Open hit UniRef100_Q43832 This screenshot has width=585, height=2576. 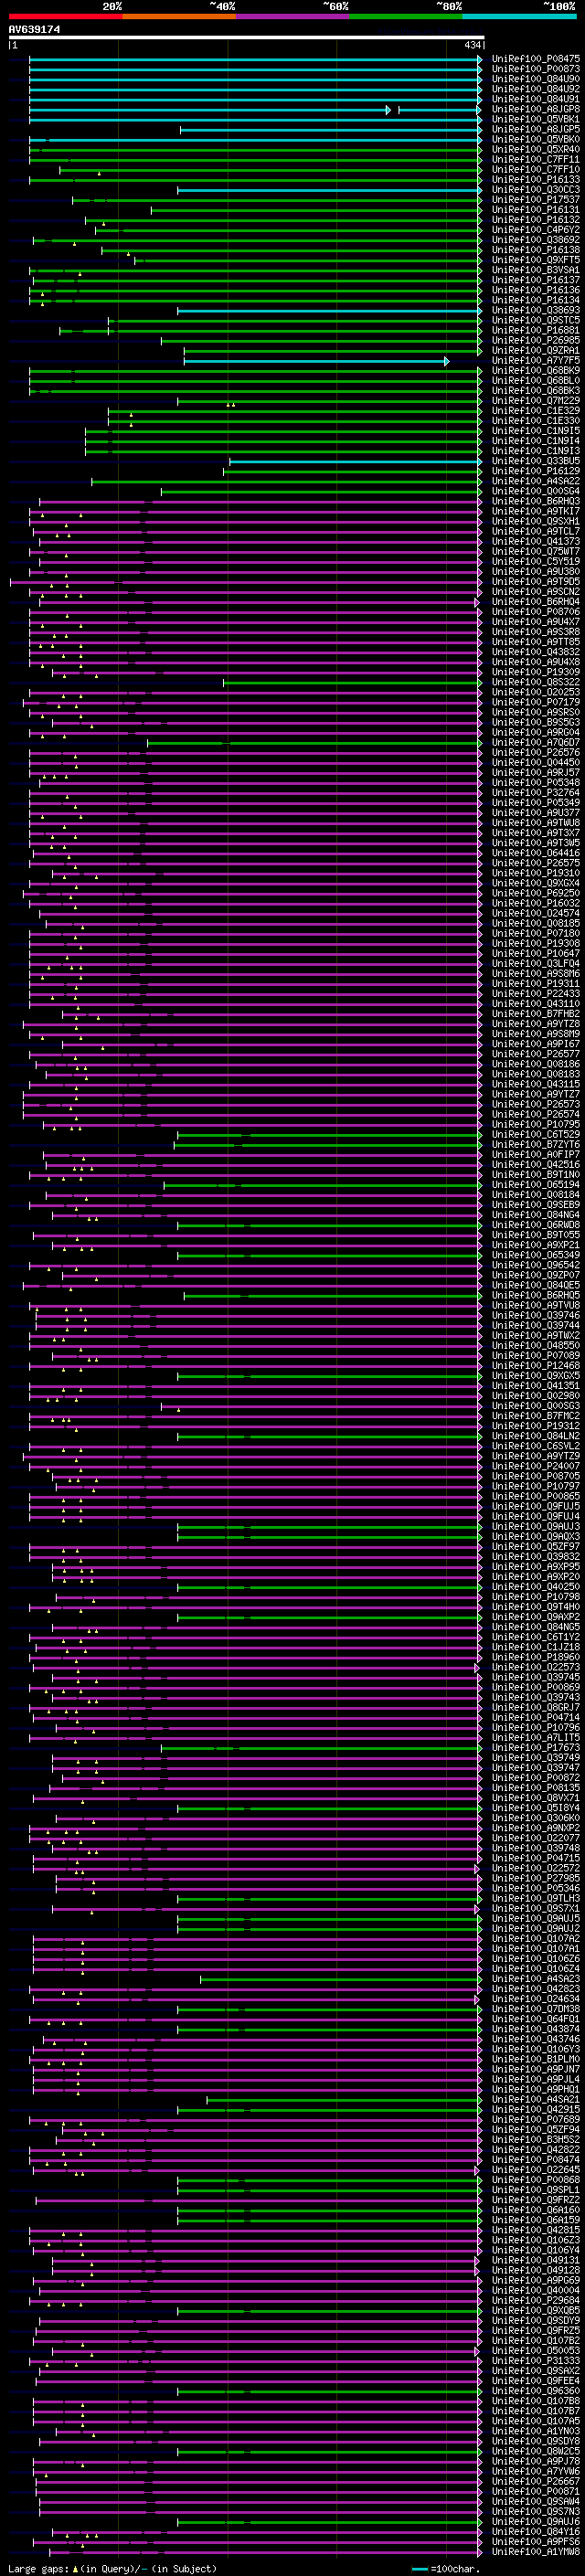tap(535, 652)
